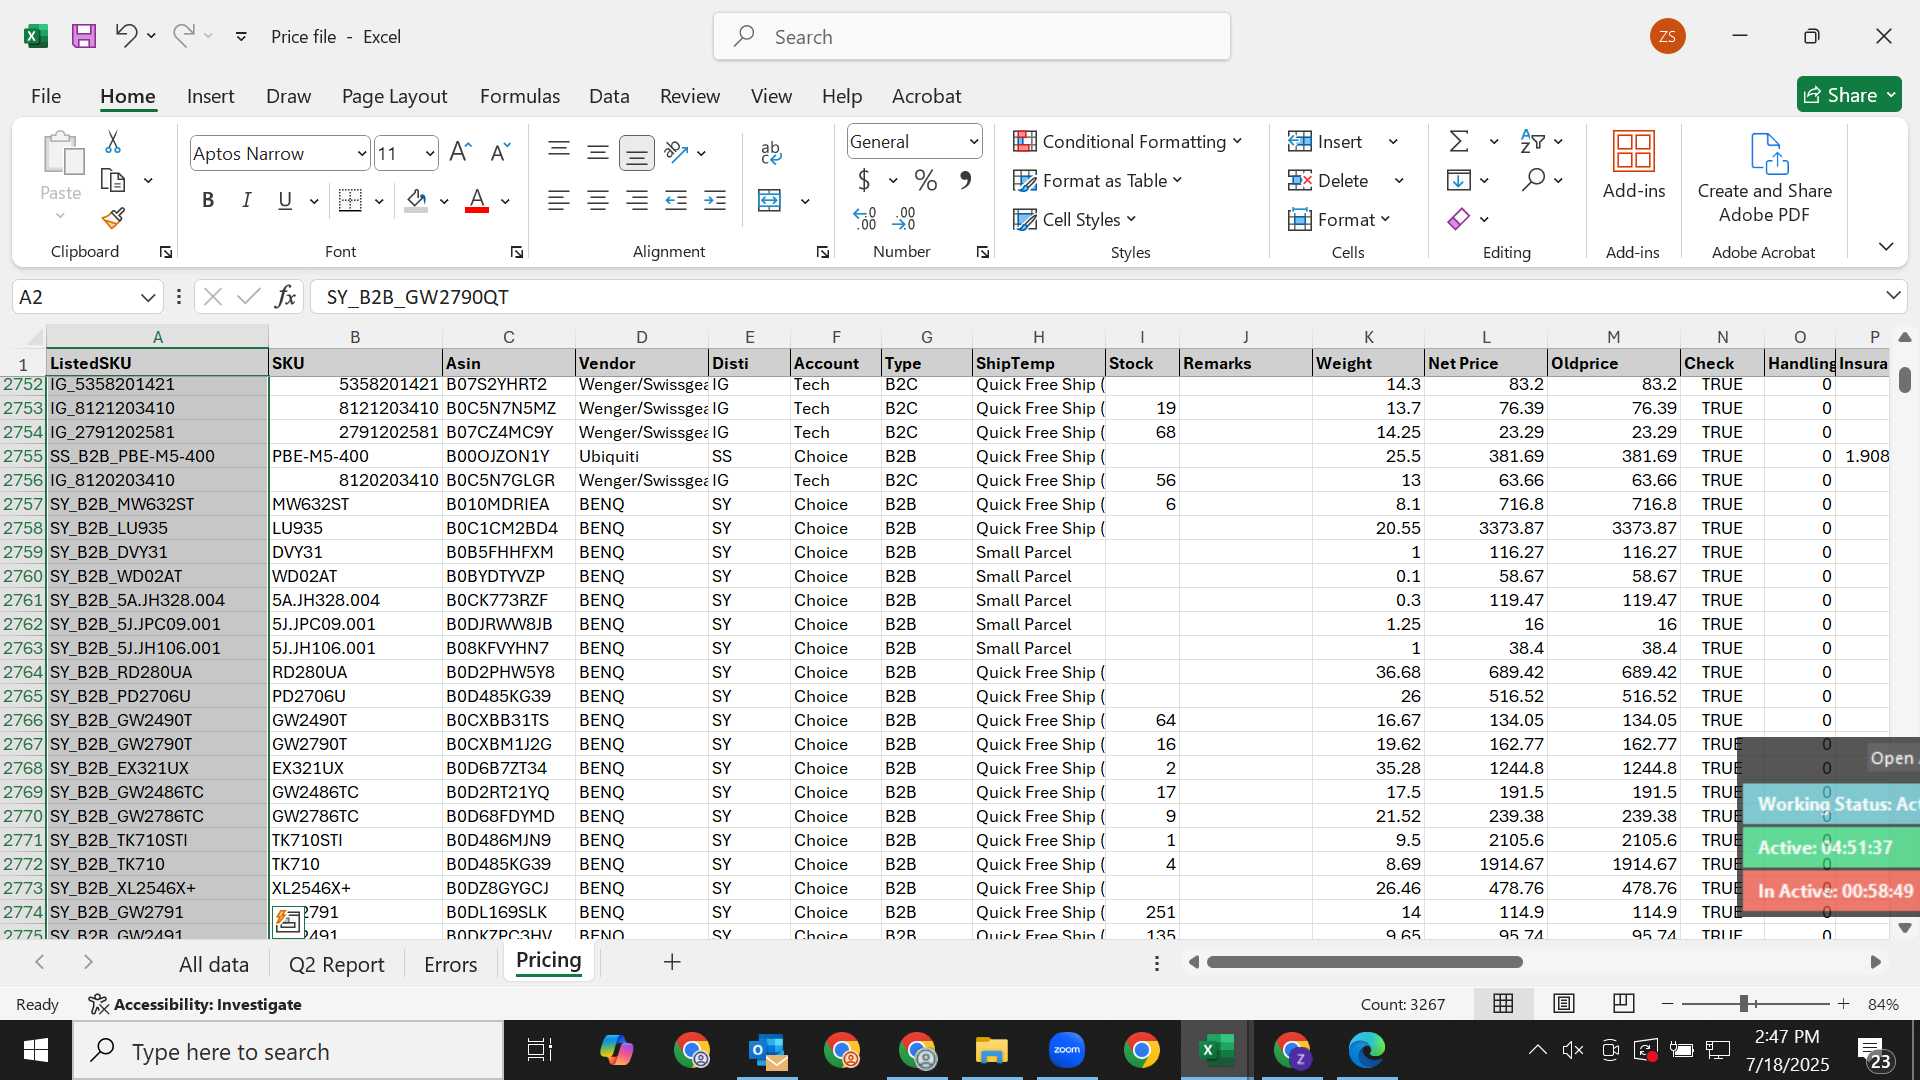Toggle Bottom Align for cells

click(x=636, y=152)
